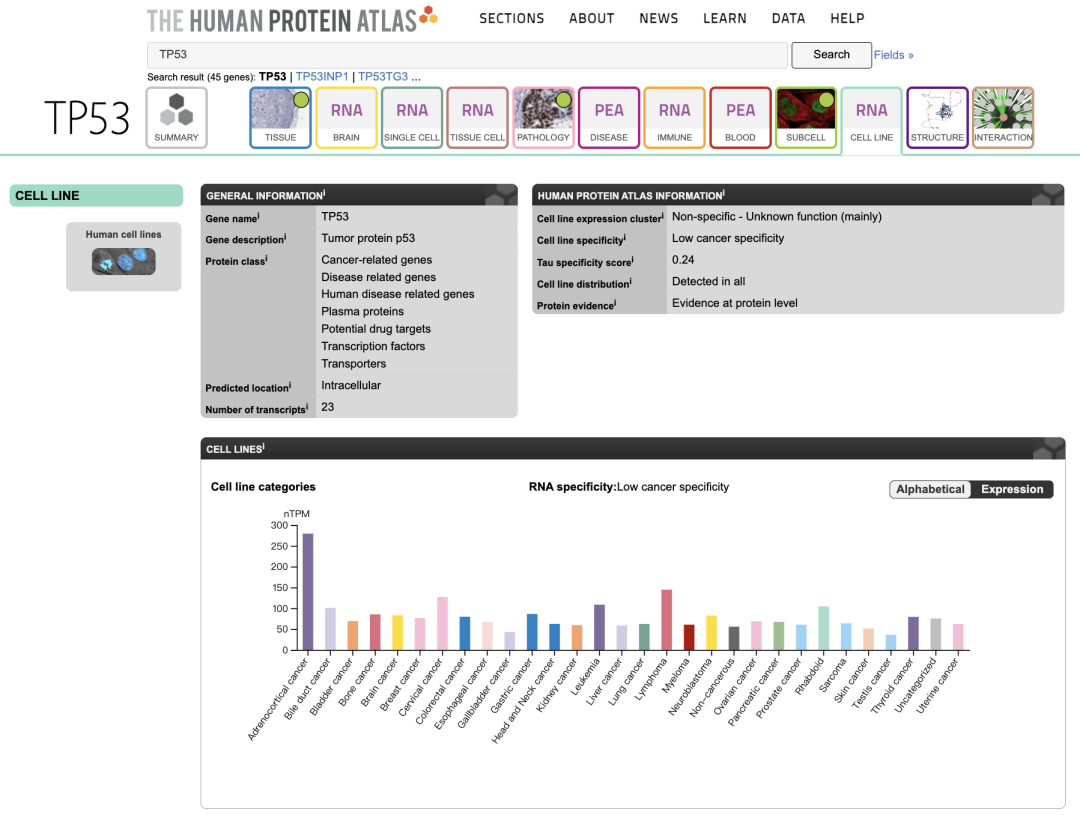1080x818 pixels.
Task: Click 'Human disease related genes' class
Action: click(x=397, y=294)
